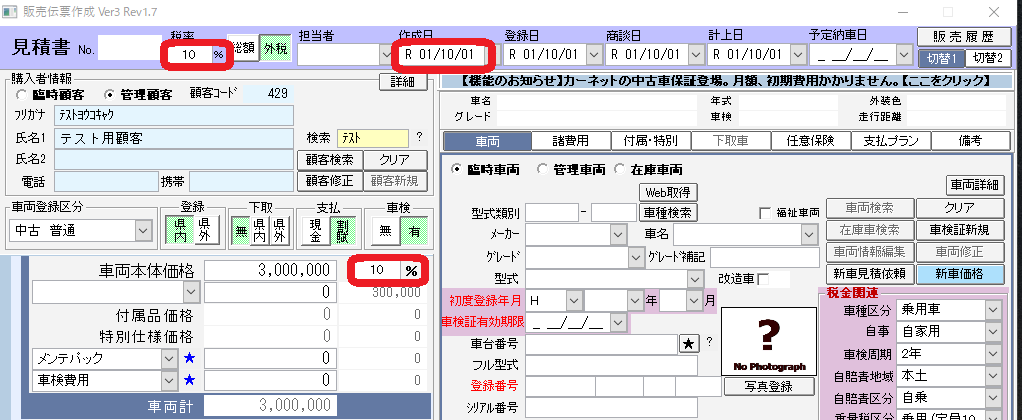Open the 予定納車日 date dropdown
This screenshot has height=420, width=1022.
(x=903, y=55)
